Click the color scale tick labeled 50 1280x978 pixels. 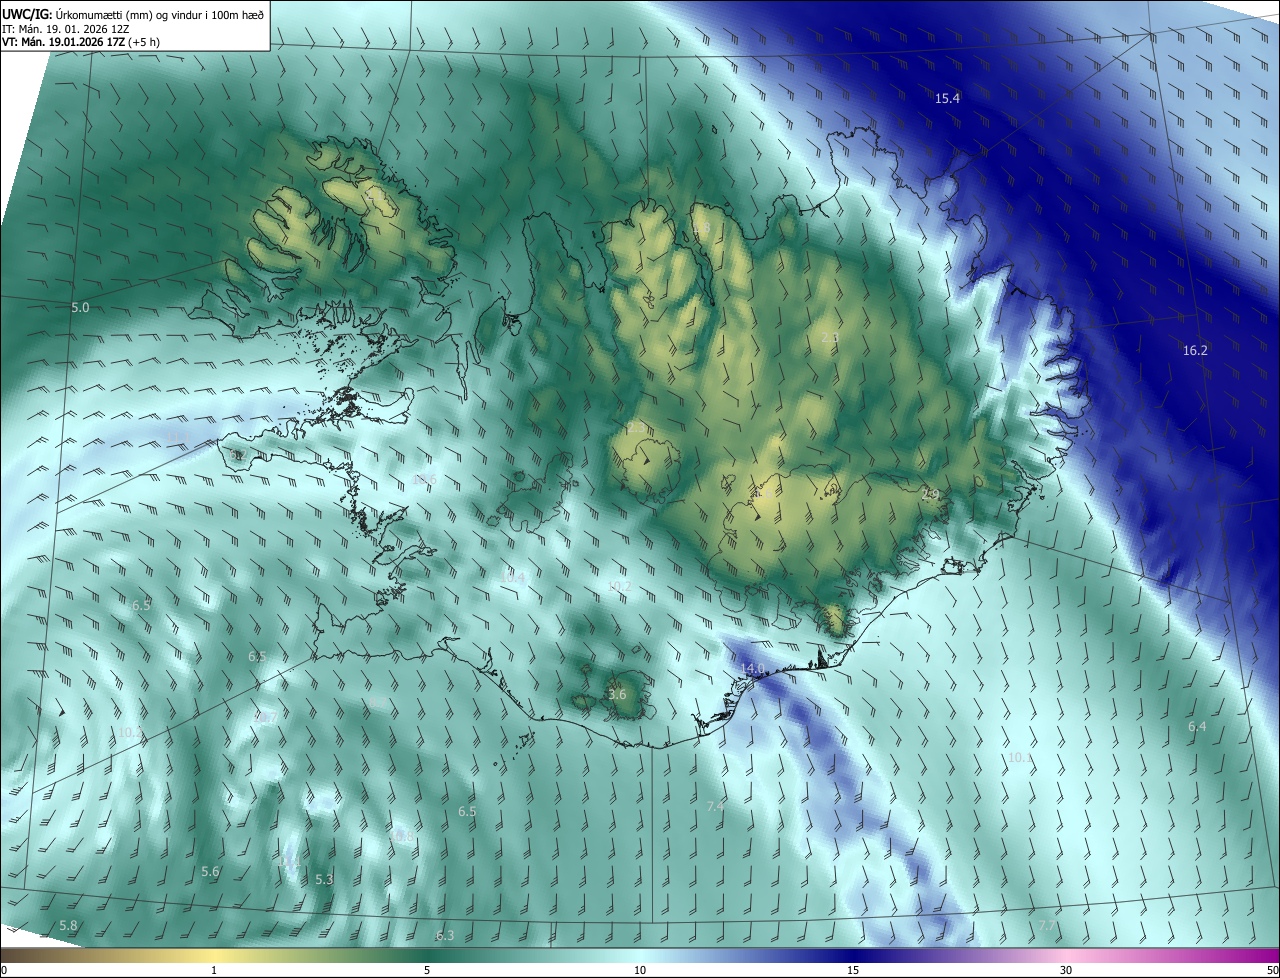[1272, 970]
